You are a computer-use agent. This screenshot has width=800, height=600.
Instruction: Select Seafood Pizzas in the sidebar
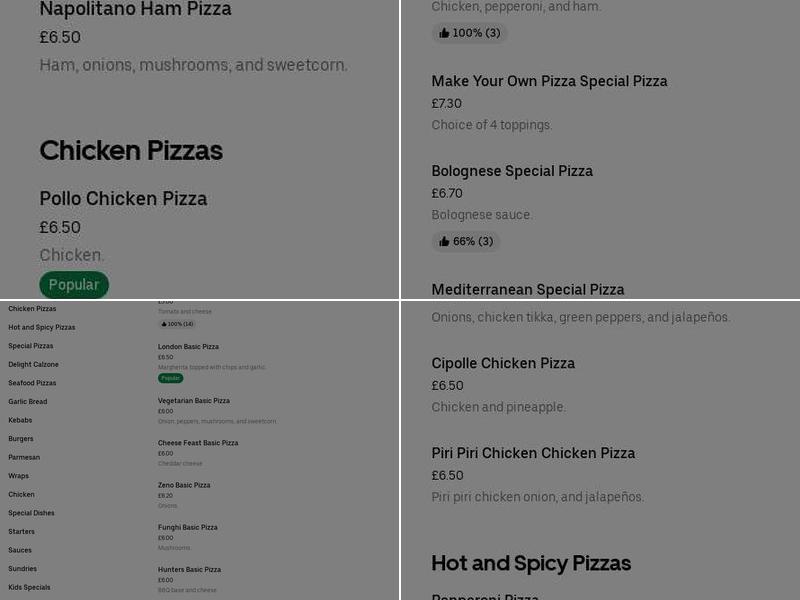[x=32, y=383]
